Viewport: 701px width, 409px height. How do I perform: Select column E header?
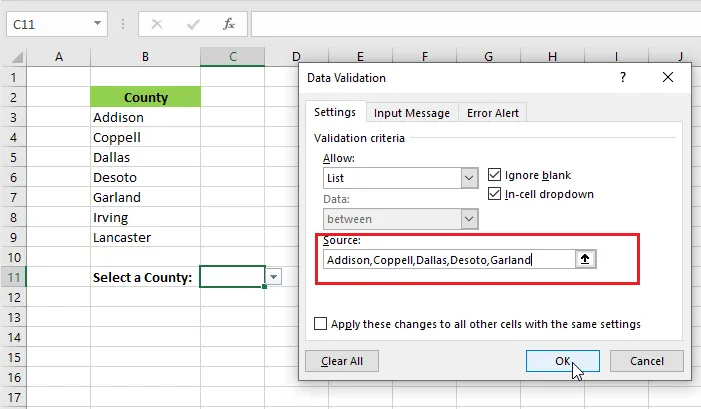[x=360, y=56]
